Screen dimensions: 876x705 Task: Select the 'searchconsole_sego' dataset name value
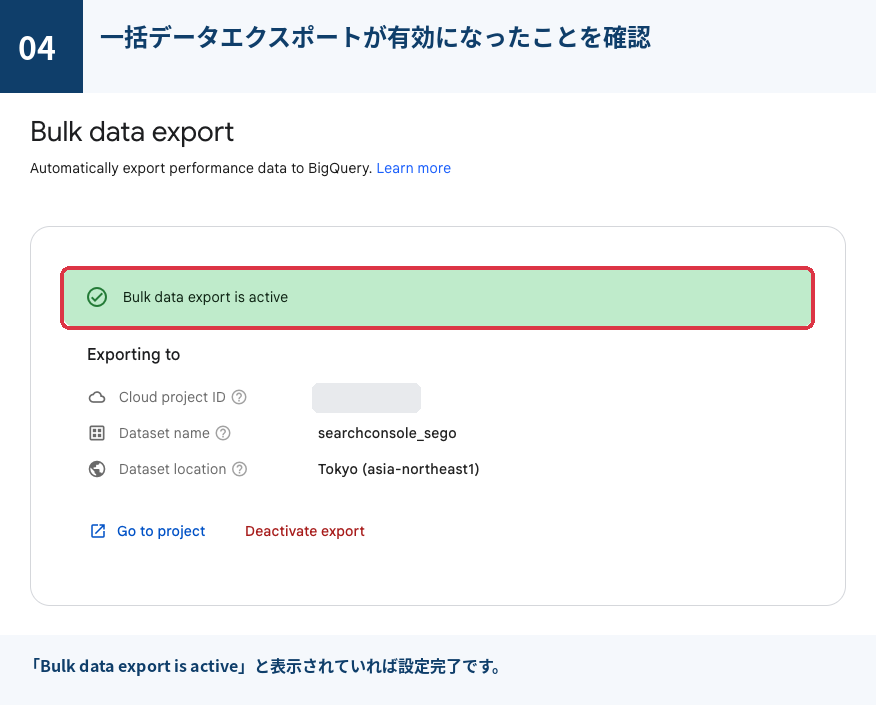click(387, 434)
